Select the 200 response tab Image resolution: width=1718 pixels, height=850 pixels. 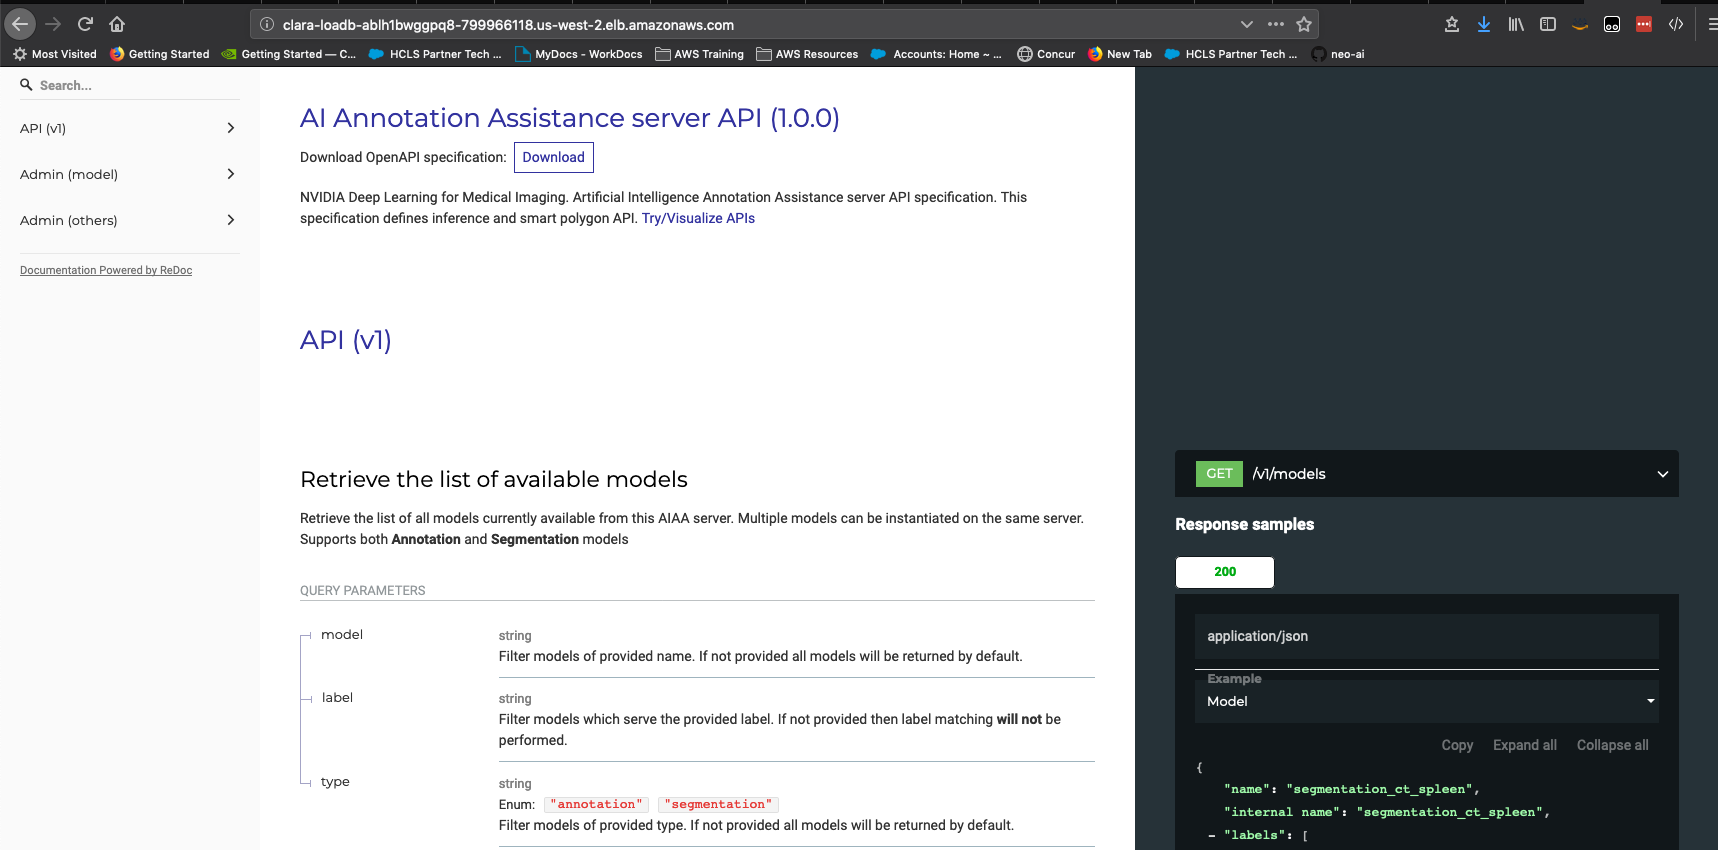(x=1225, y=572)
